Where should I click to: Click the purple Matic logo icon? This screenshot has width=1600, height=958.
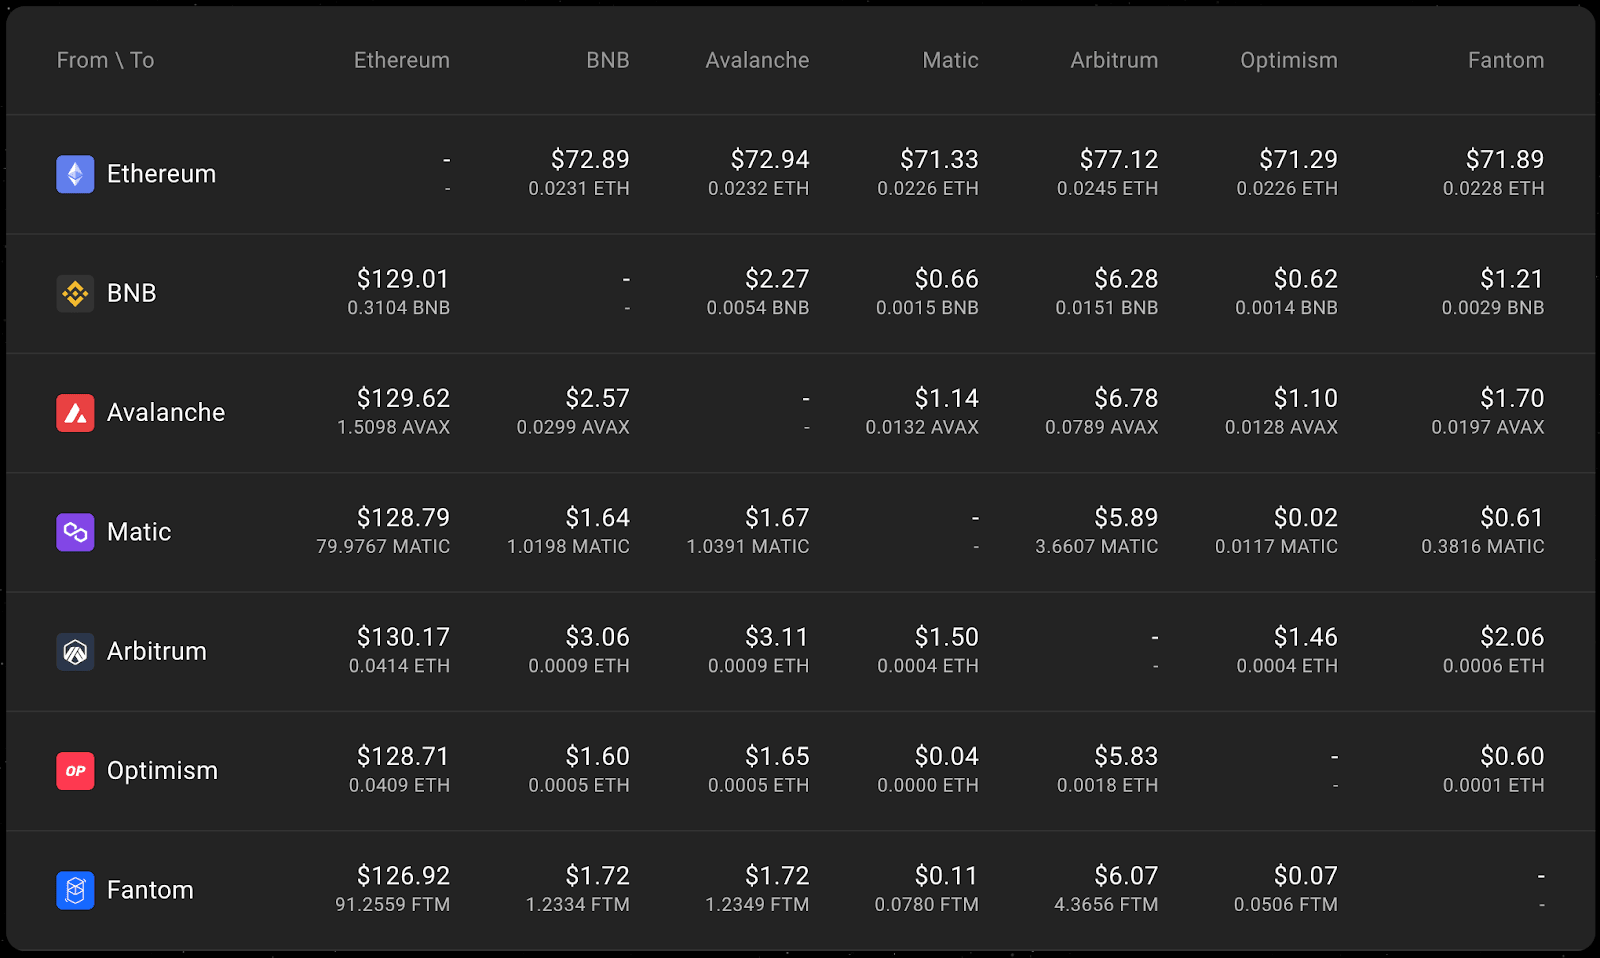coord(75,532)
